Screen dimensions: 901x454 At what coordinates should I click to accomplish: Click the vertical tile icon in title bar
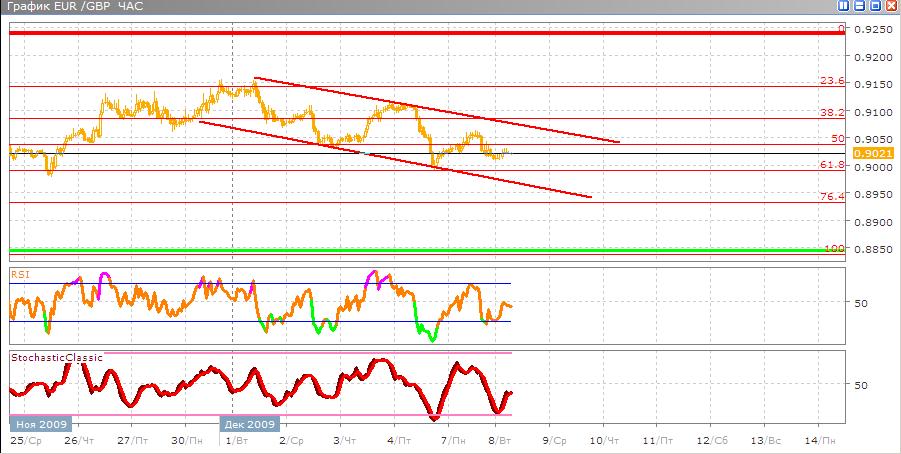(x=843, y=7)
